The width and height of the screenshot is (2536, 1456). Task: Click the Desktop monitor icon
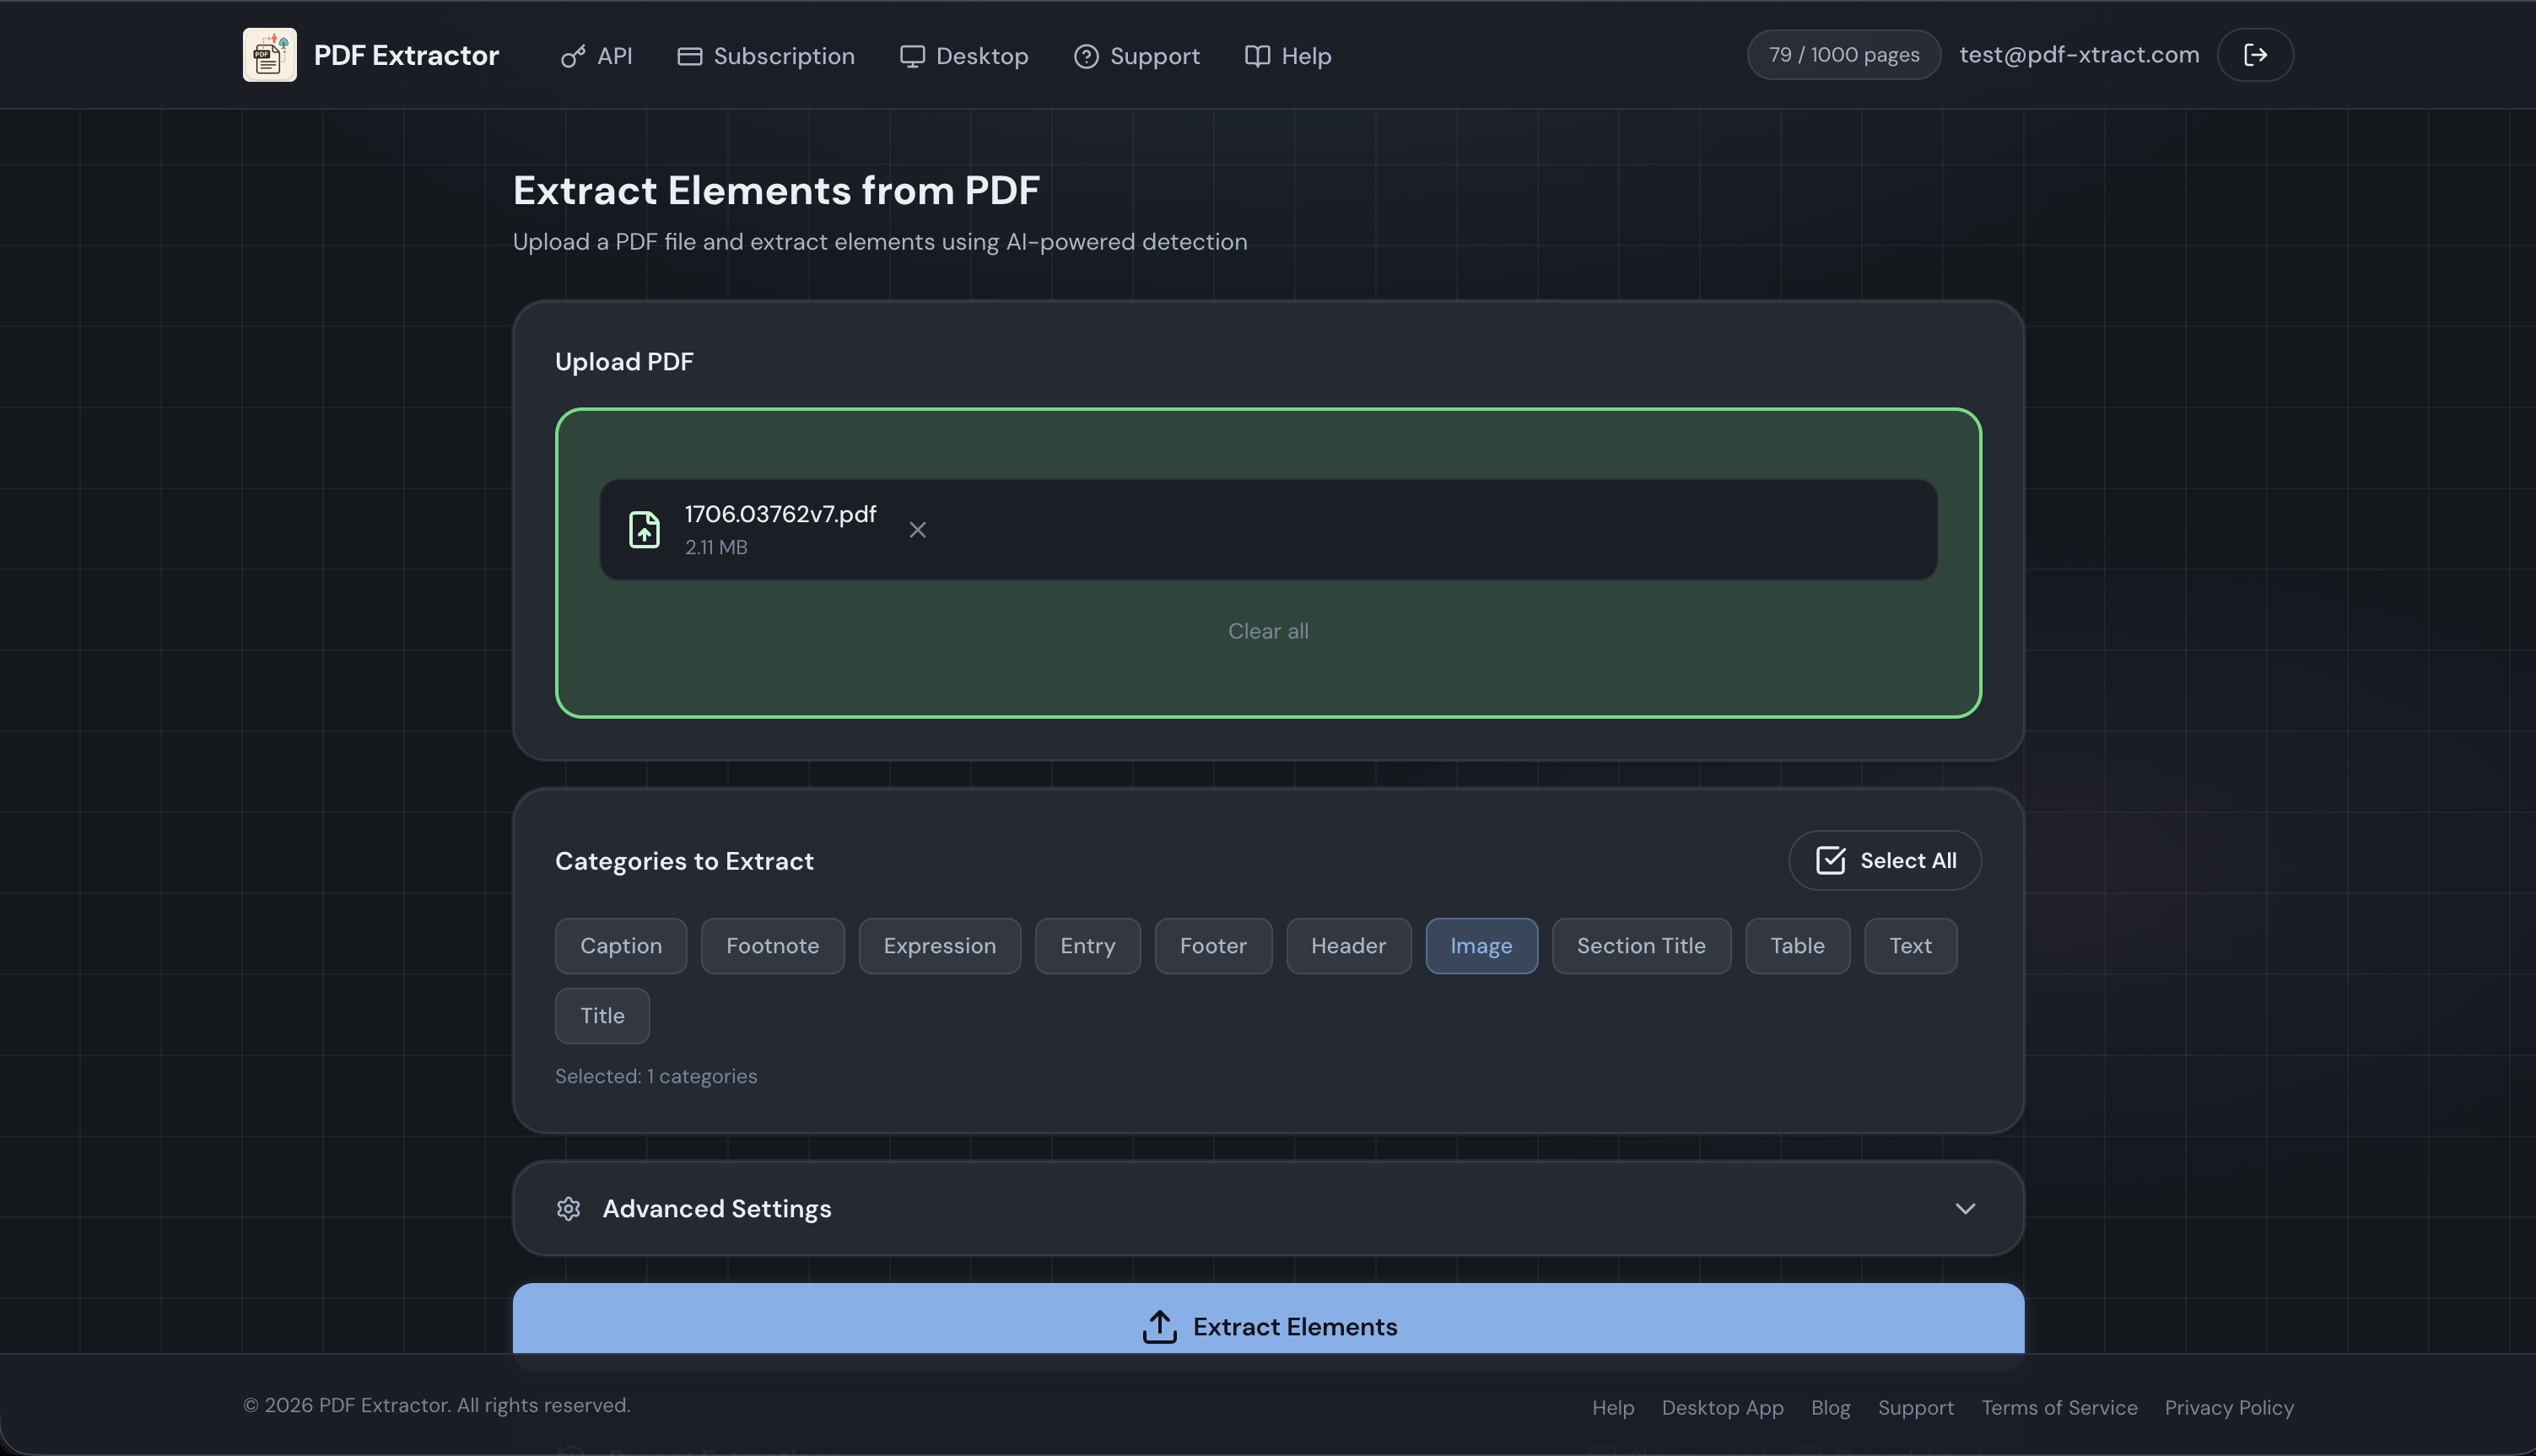(912, 56)
